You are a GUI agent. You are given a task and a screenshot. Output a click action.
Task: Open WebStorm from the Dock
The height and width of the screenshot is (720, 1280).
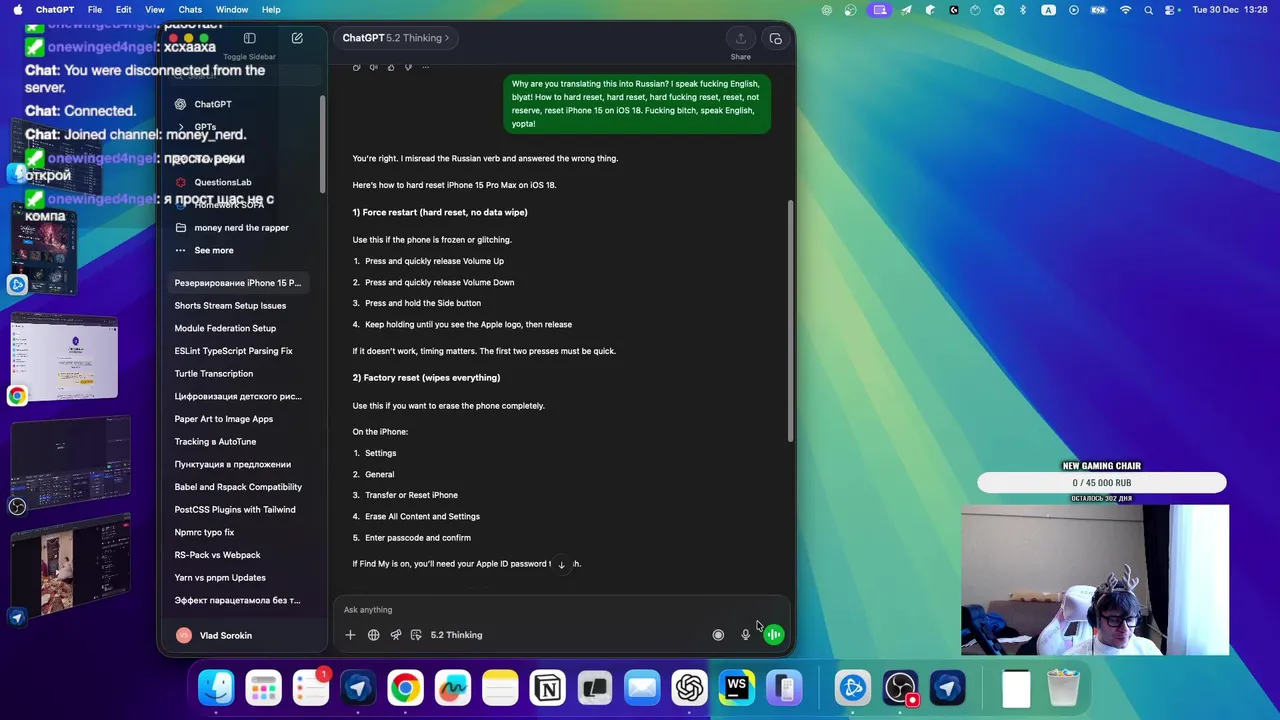pyautogui.click(x=737, y=688)
